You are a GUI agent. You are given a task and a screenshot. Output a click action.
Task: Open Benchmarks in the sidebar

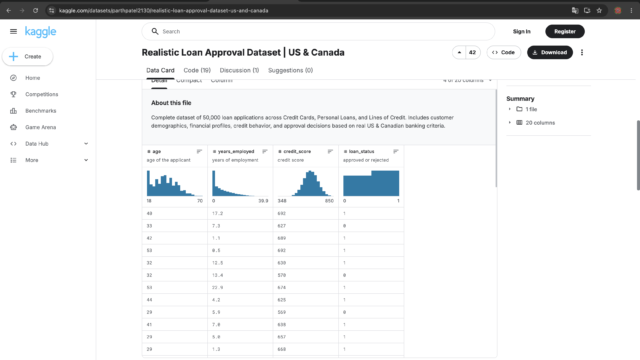tap(41, 111)
